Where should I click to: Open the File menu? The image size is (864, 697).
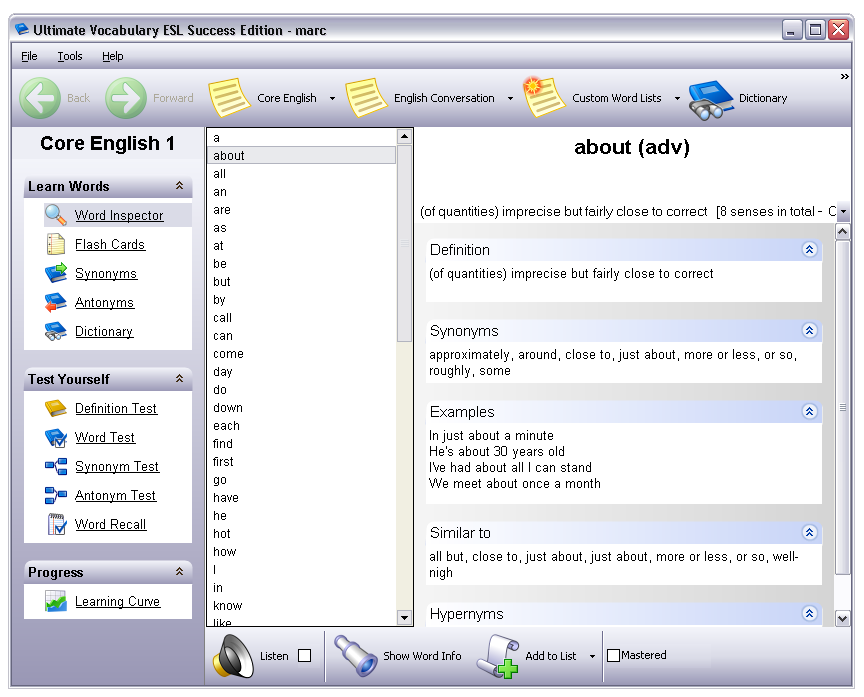point(29,56)
